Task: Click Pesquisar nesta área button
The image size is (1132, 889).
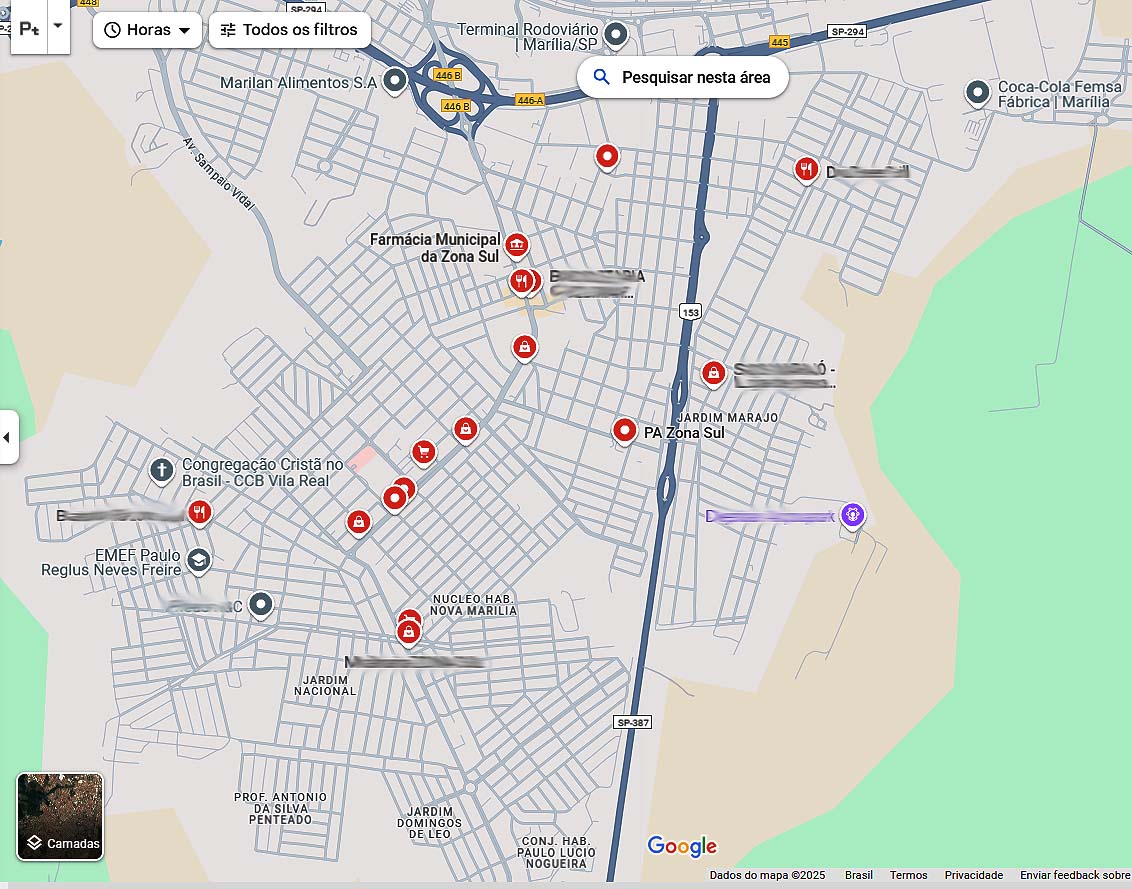Action: tap(683, 77)
